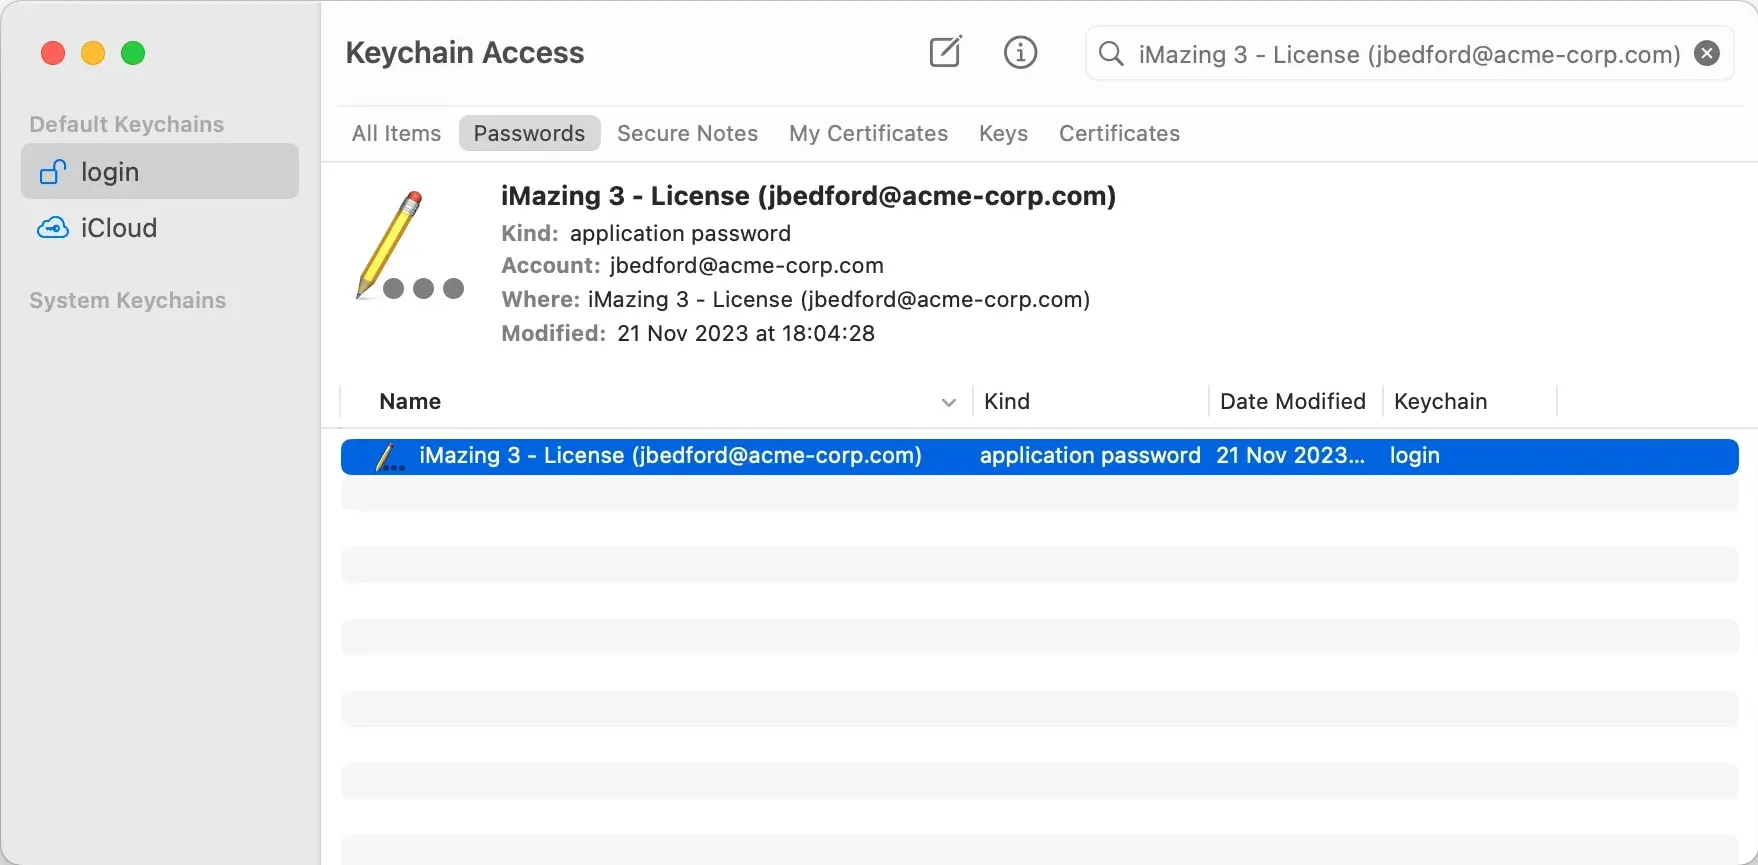1758x865 pixels.
Task: Click the unlocked padlock icon beside login
Action: 53,172
